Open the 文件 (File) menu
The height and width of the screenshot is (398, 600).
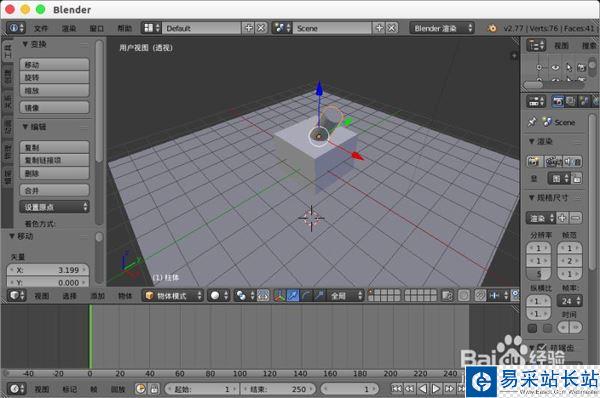click(41, 28)
